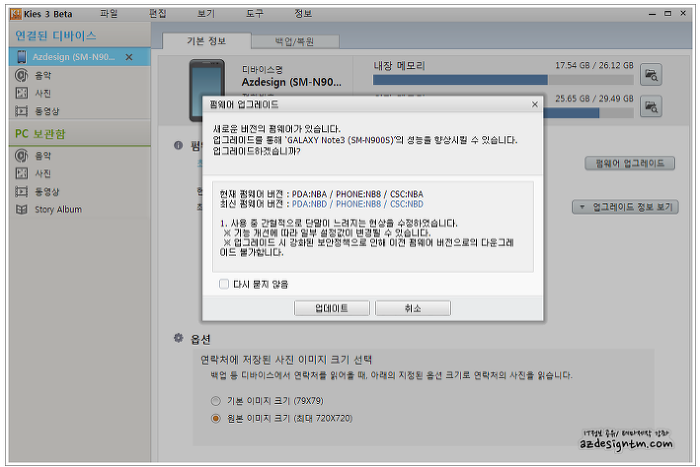Check the 다시 묻지 않음 checkbox
The image size is (700, 467).
(224, 284)
